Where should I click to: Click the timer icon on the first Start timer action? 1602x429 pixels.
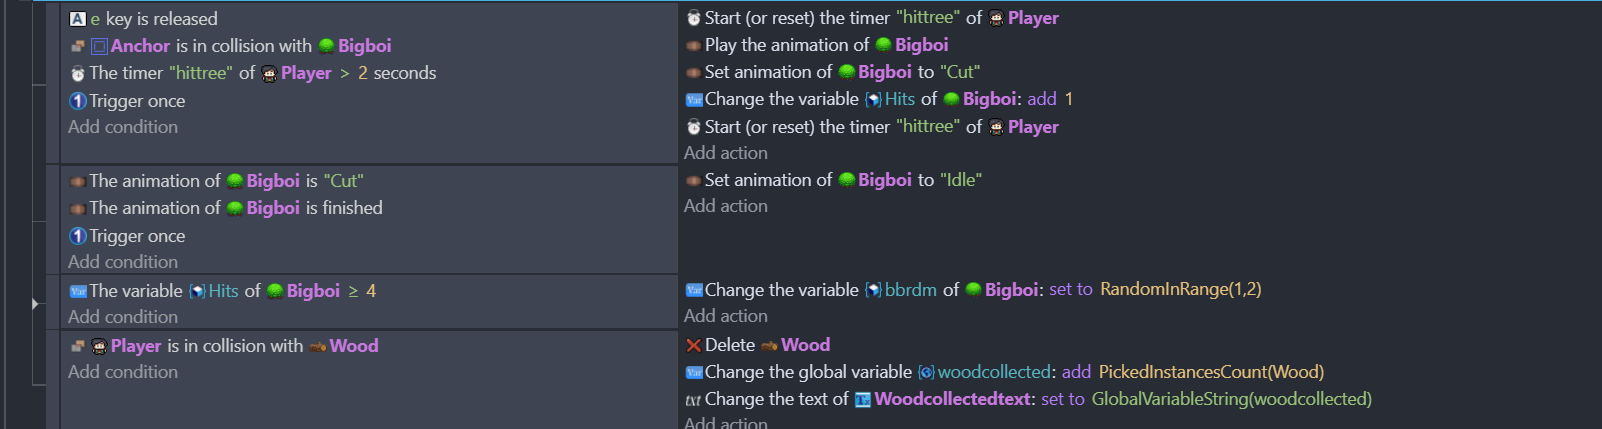[693, 18]
